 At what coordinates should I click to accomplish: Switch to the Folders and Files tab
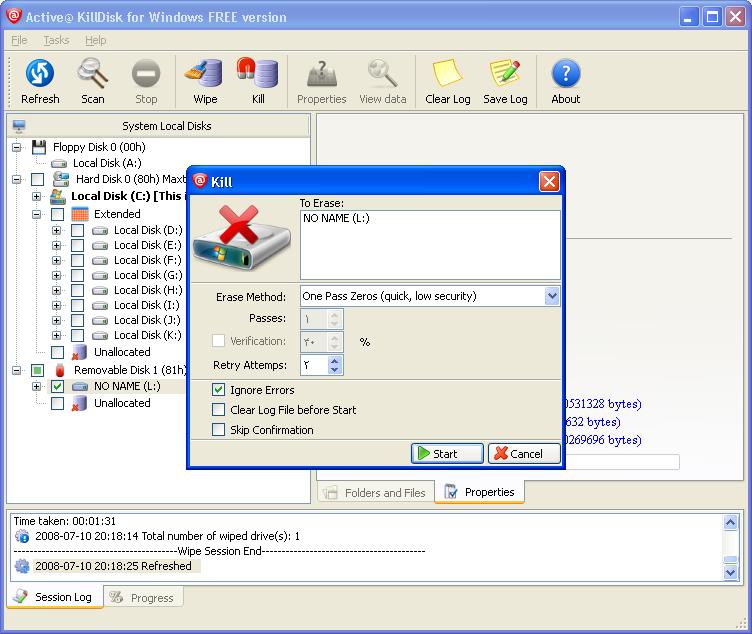(x=376, y=493)
